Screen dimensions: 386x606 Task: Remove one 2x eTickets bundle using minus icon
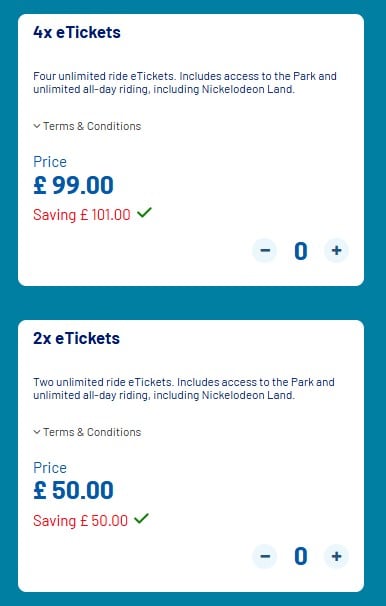click(x=265, y=556)
